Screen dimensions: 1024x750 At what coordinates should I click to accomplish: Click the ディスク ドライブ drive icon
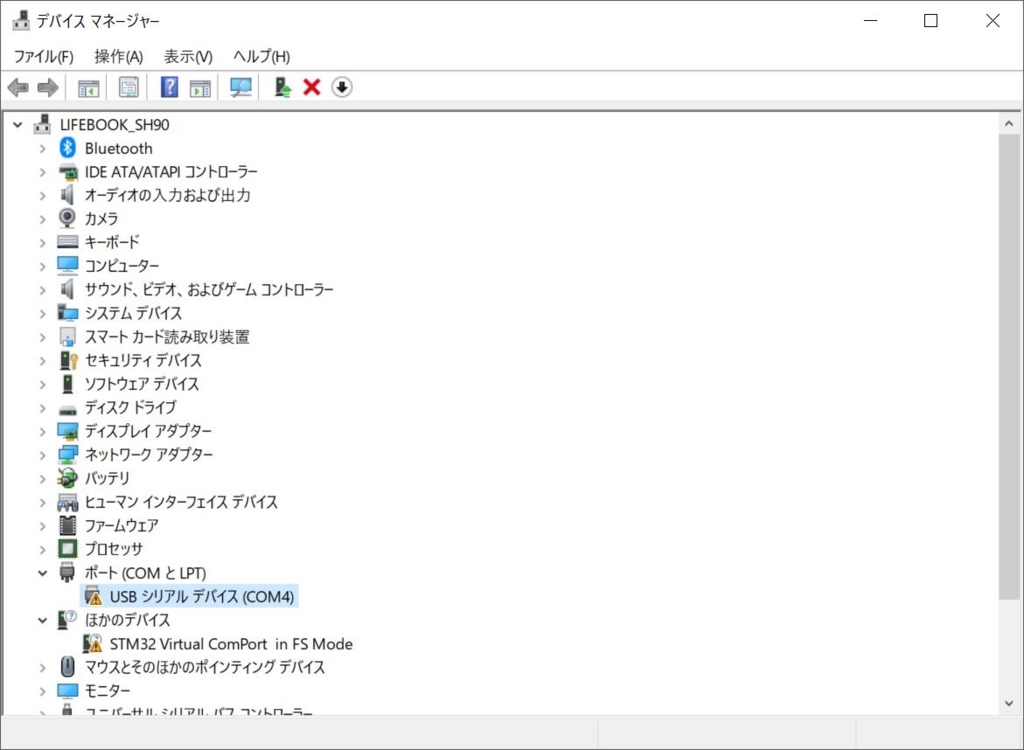pyautogui.click(x=67, y=410)
